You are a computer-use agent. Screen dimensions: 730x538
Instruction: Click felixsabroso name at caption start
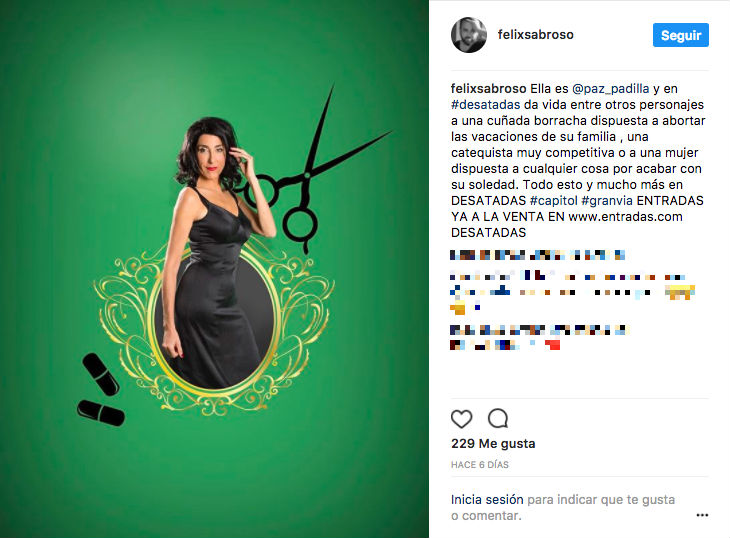pos(488,88)
